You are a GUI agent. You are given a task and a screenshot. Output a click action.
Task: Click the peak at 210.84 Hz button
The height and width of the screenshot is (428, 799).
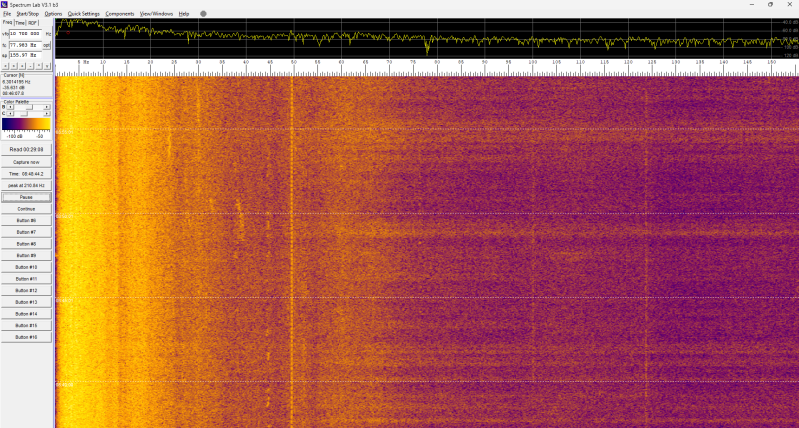(26, 185)
